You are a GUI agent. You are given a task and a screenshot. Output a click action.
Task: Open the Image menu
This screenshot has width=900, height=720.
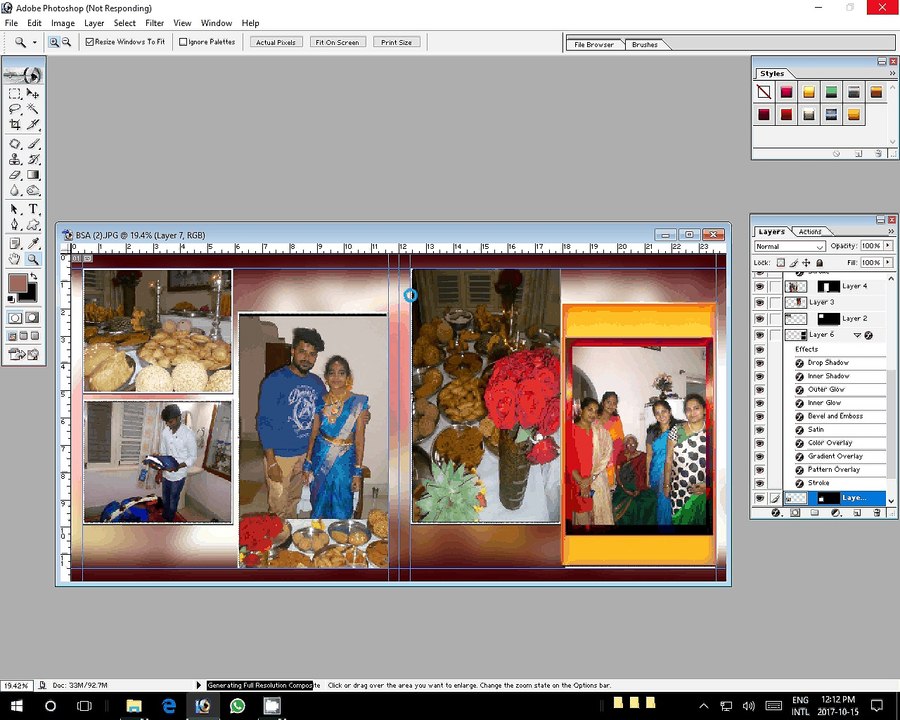pos(63,23)
